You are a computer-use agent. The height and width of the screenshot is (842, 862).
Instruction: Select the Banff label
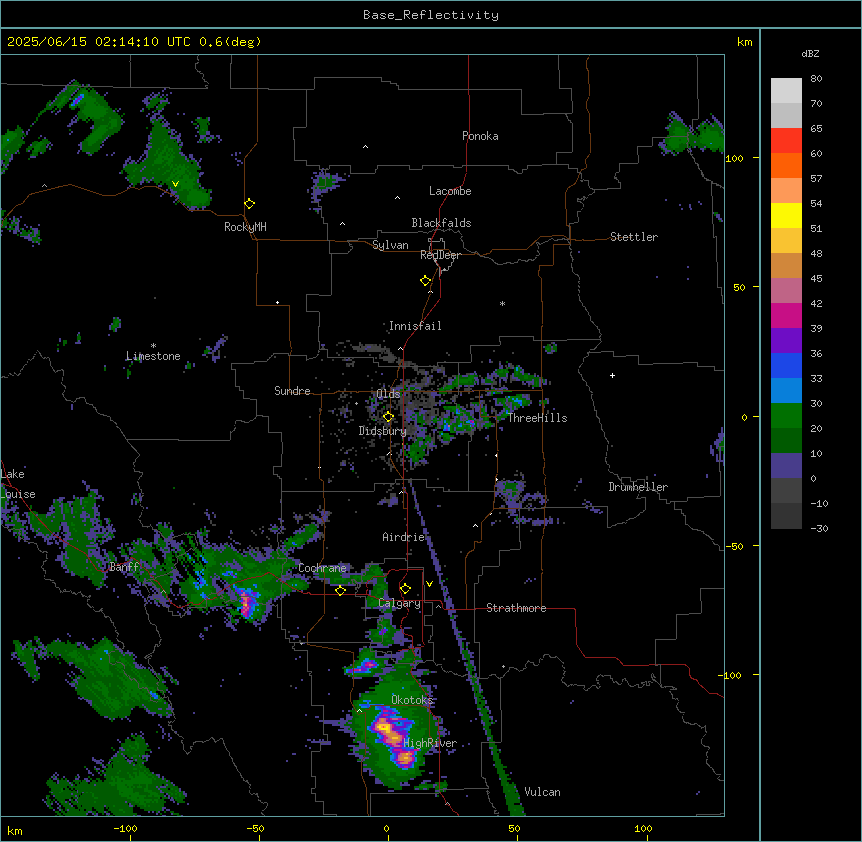[x=124, y=567]
